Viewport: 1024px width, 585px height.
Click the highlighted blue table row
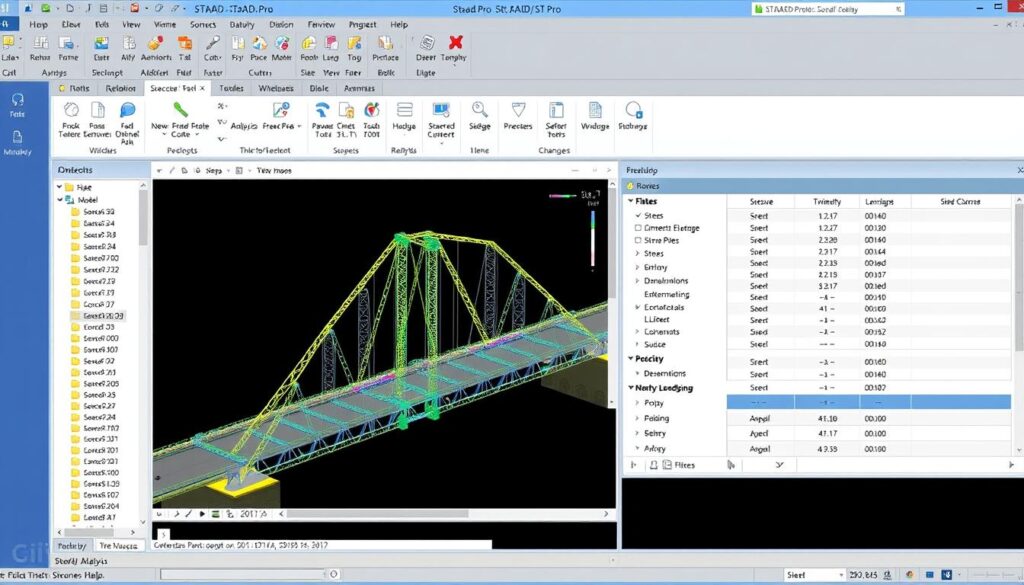pyautogui.click(x=869, y=402)
